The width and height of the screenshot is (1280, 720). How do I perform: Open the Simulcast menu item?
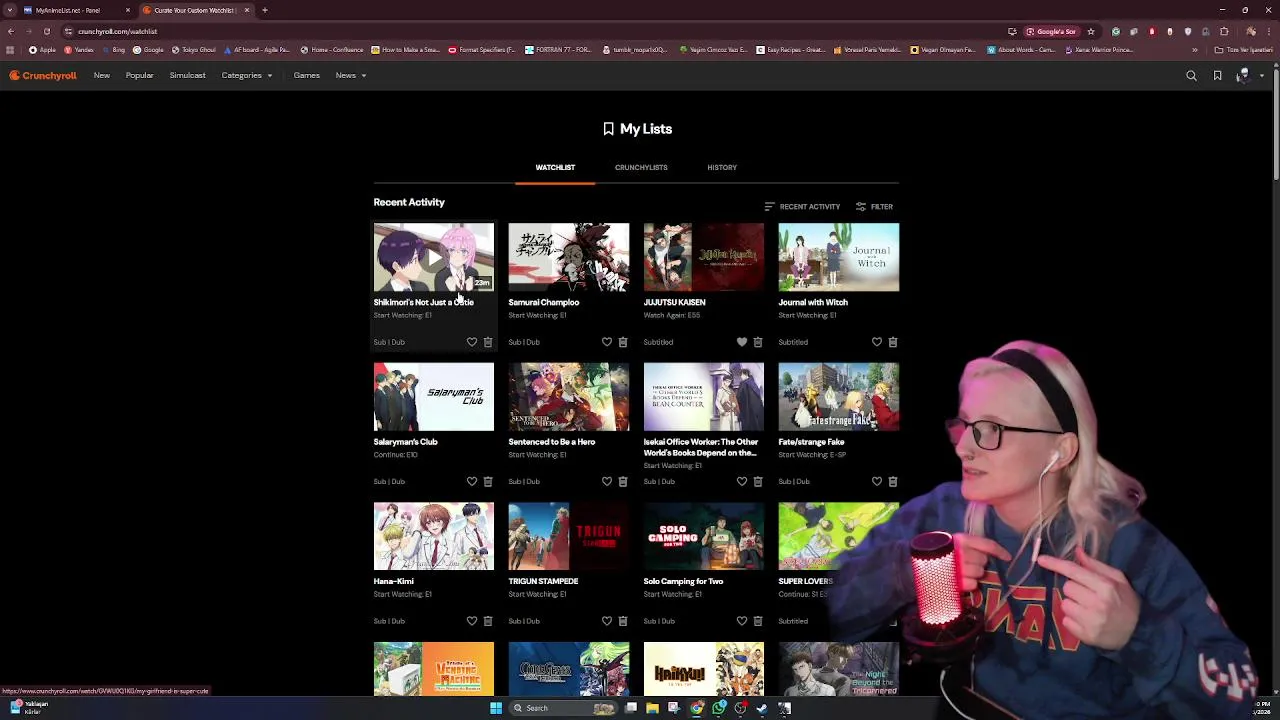pyautogui.click(x=188, y=75)
